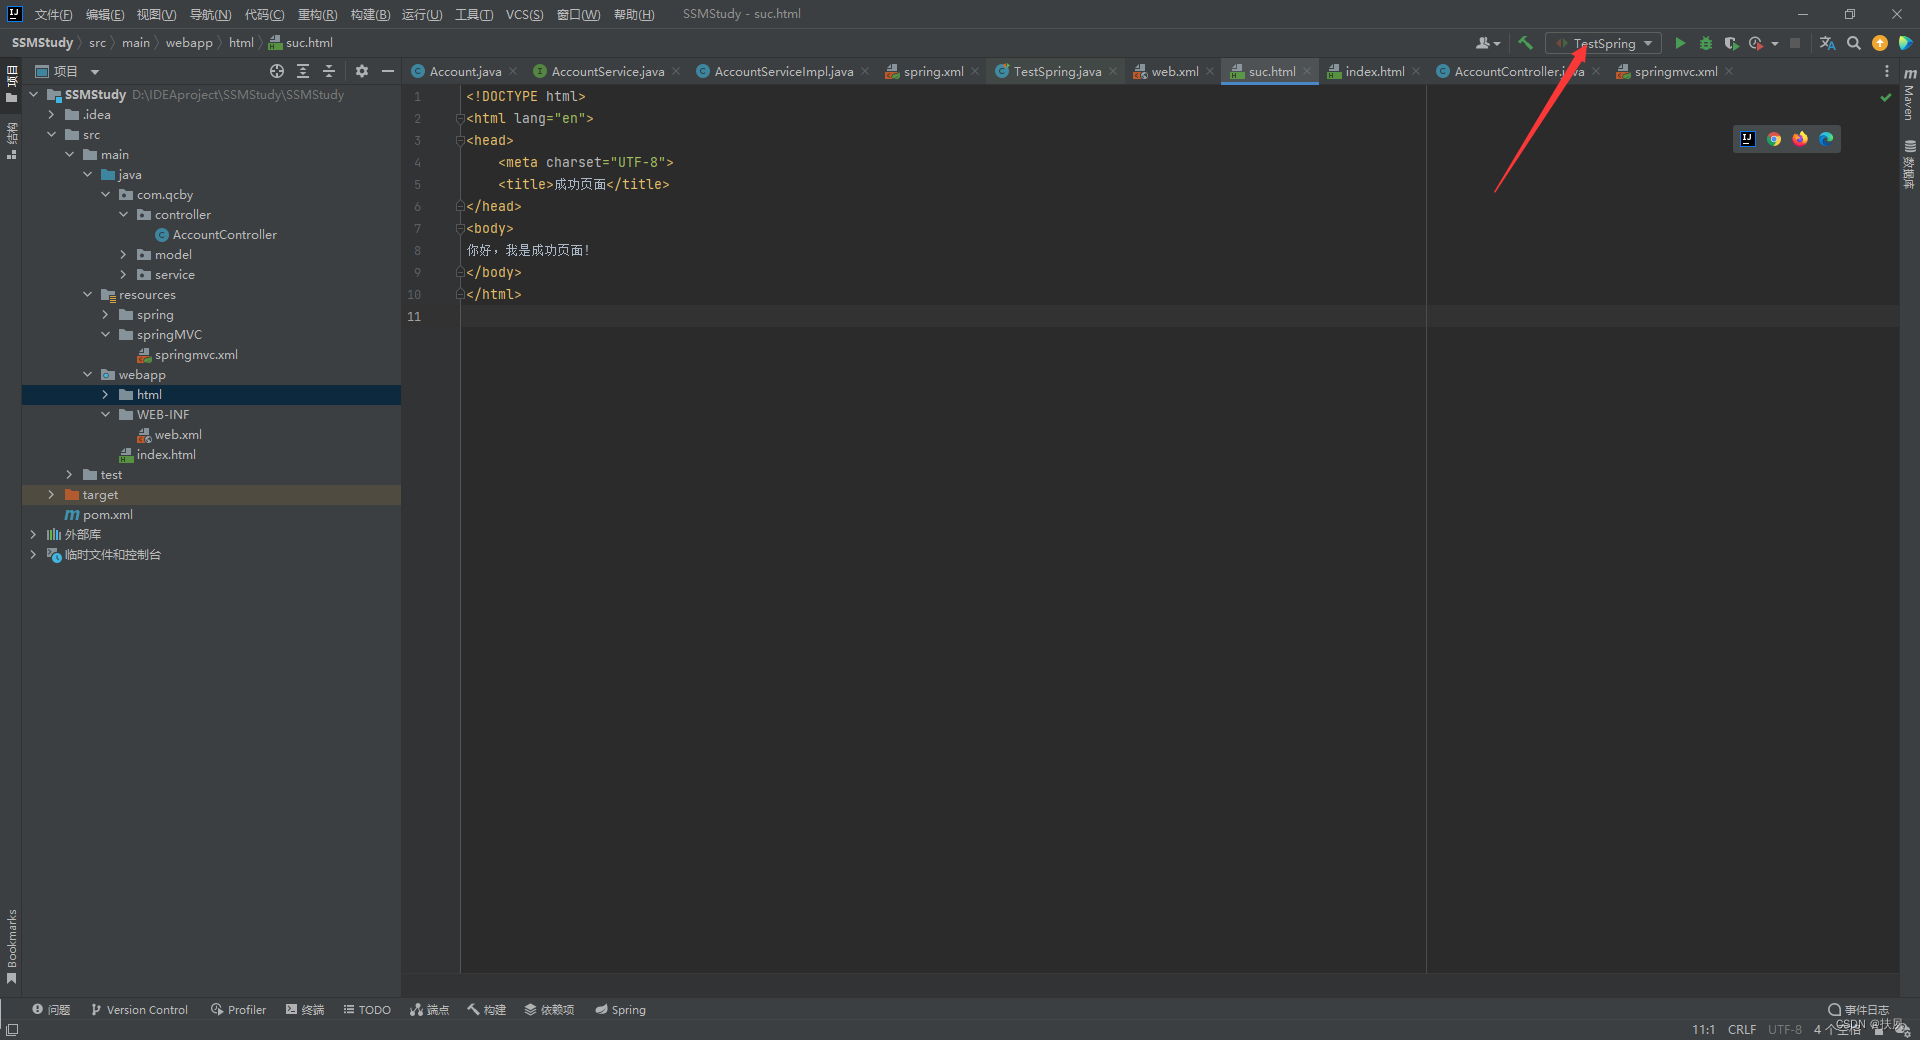Open the 重构(R) refactor menu
Viewport: 1920px width, 1040px height.
317,14
